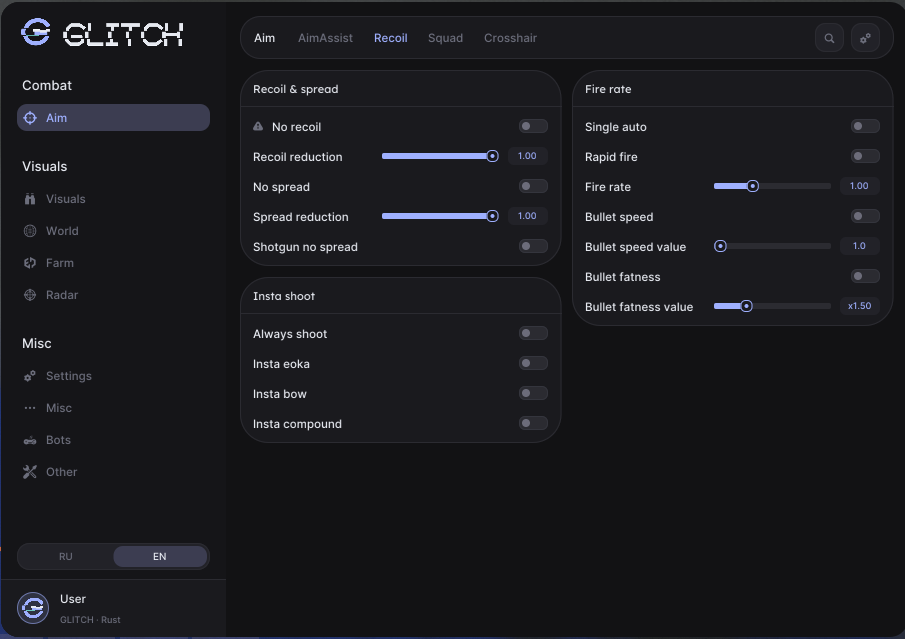The width and height of the screenshot is (905, 639).
Task: Select the Other tools icon in sidebar
Action: point(30,472)
